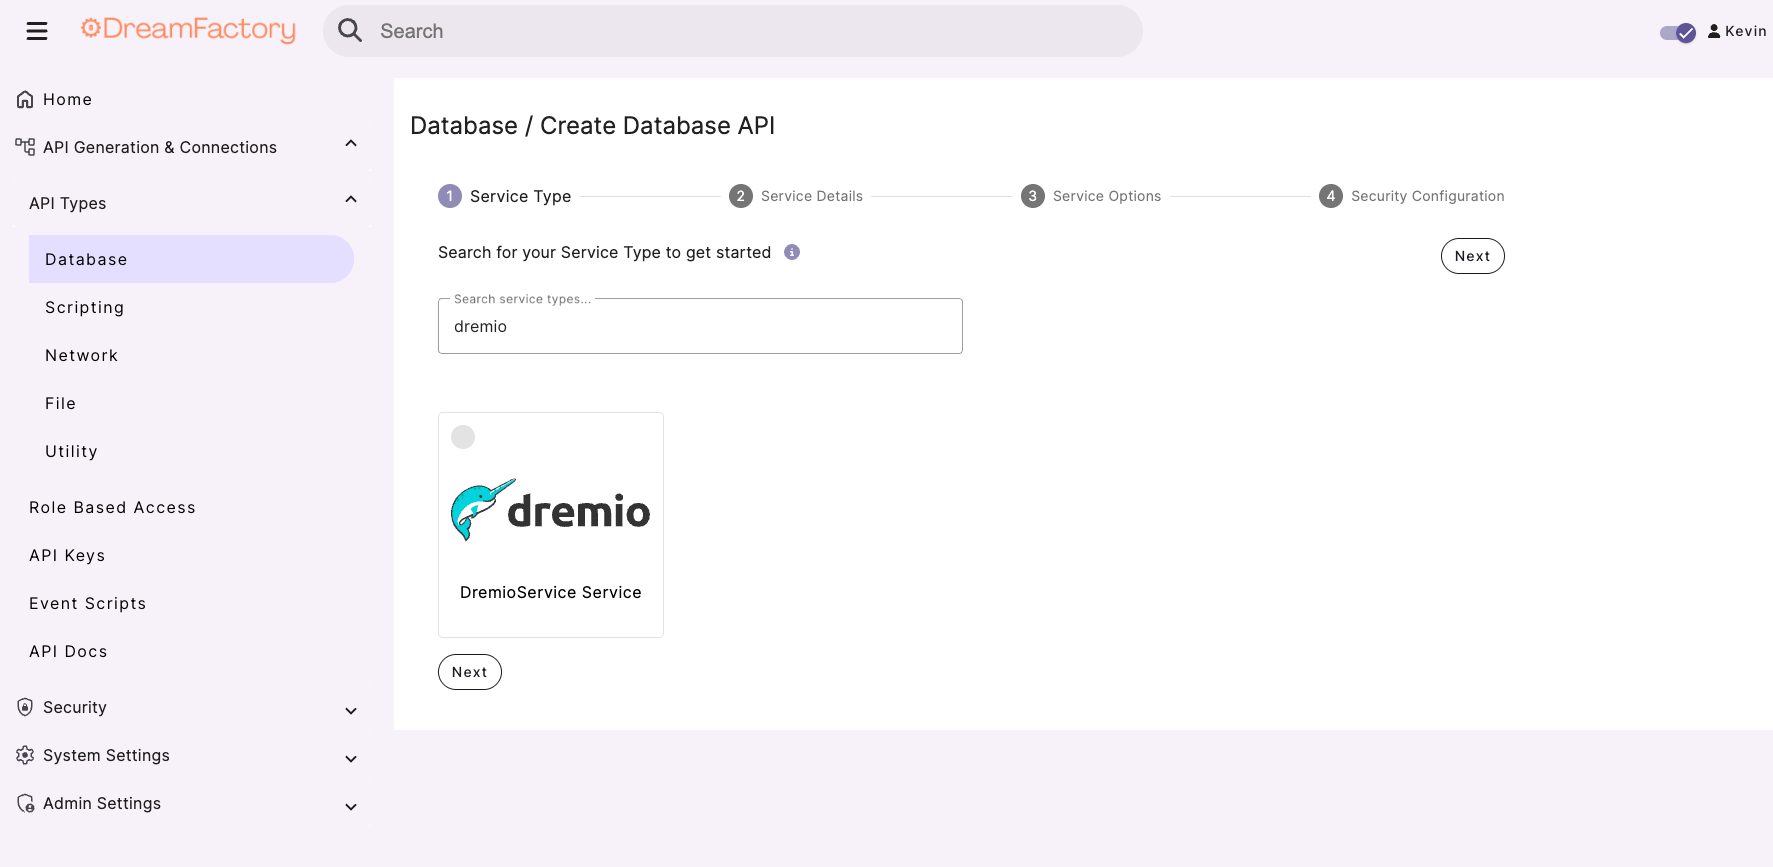Expand the Security section chevron
The height and width of the screenshot is (867, 1773).
coord(351,711)
